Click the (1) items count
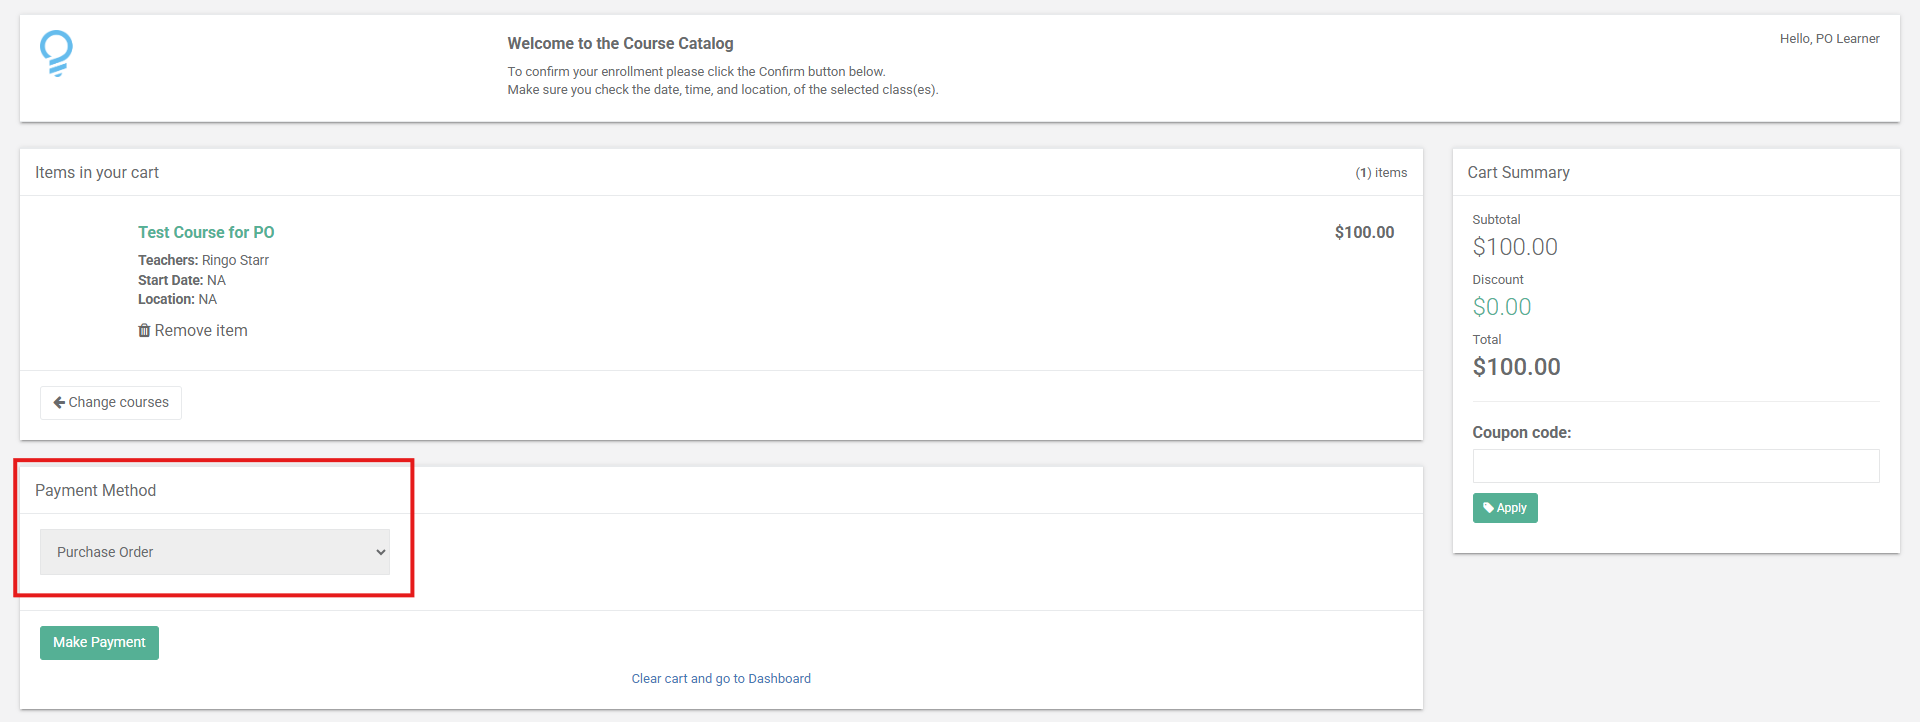This screenshot has height=722, width=1920. (1381, 173)
